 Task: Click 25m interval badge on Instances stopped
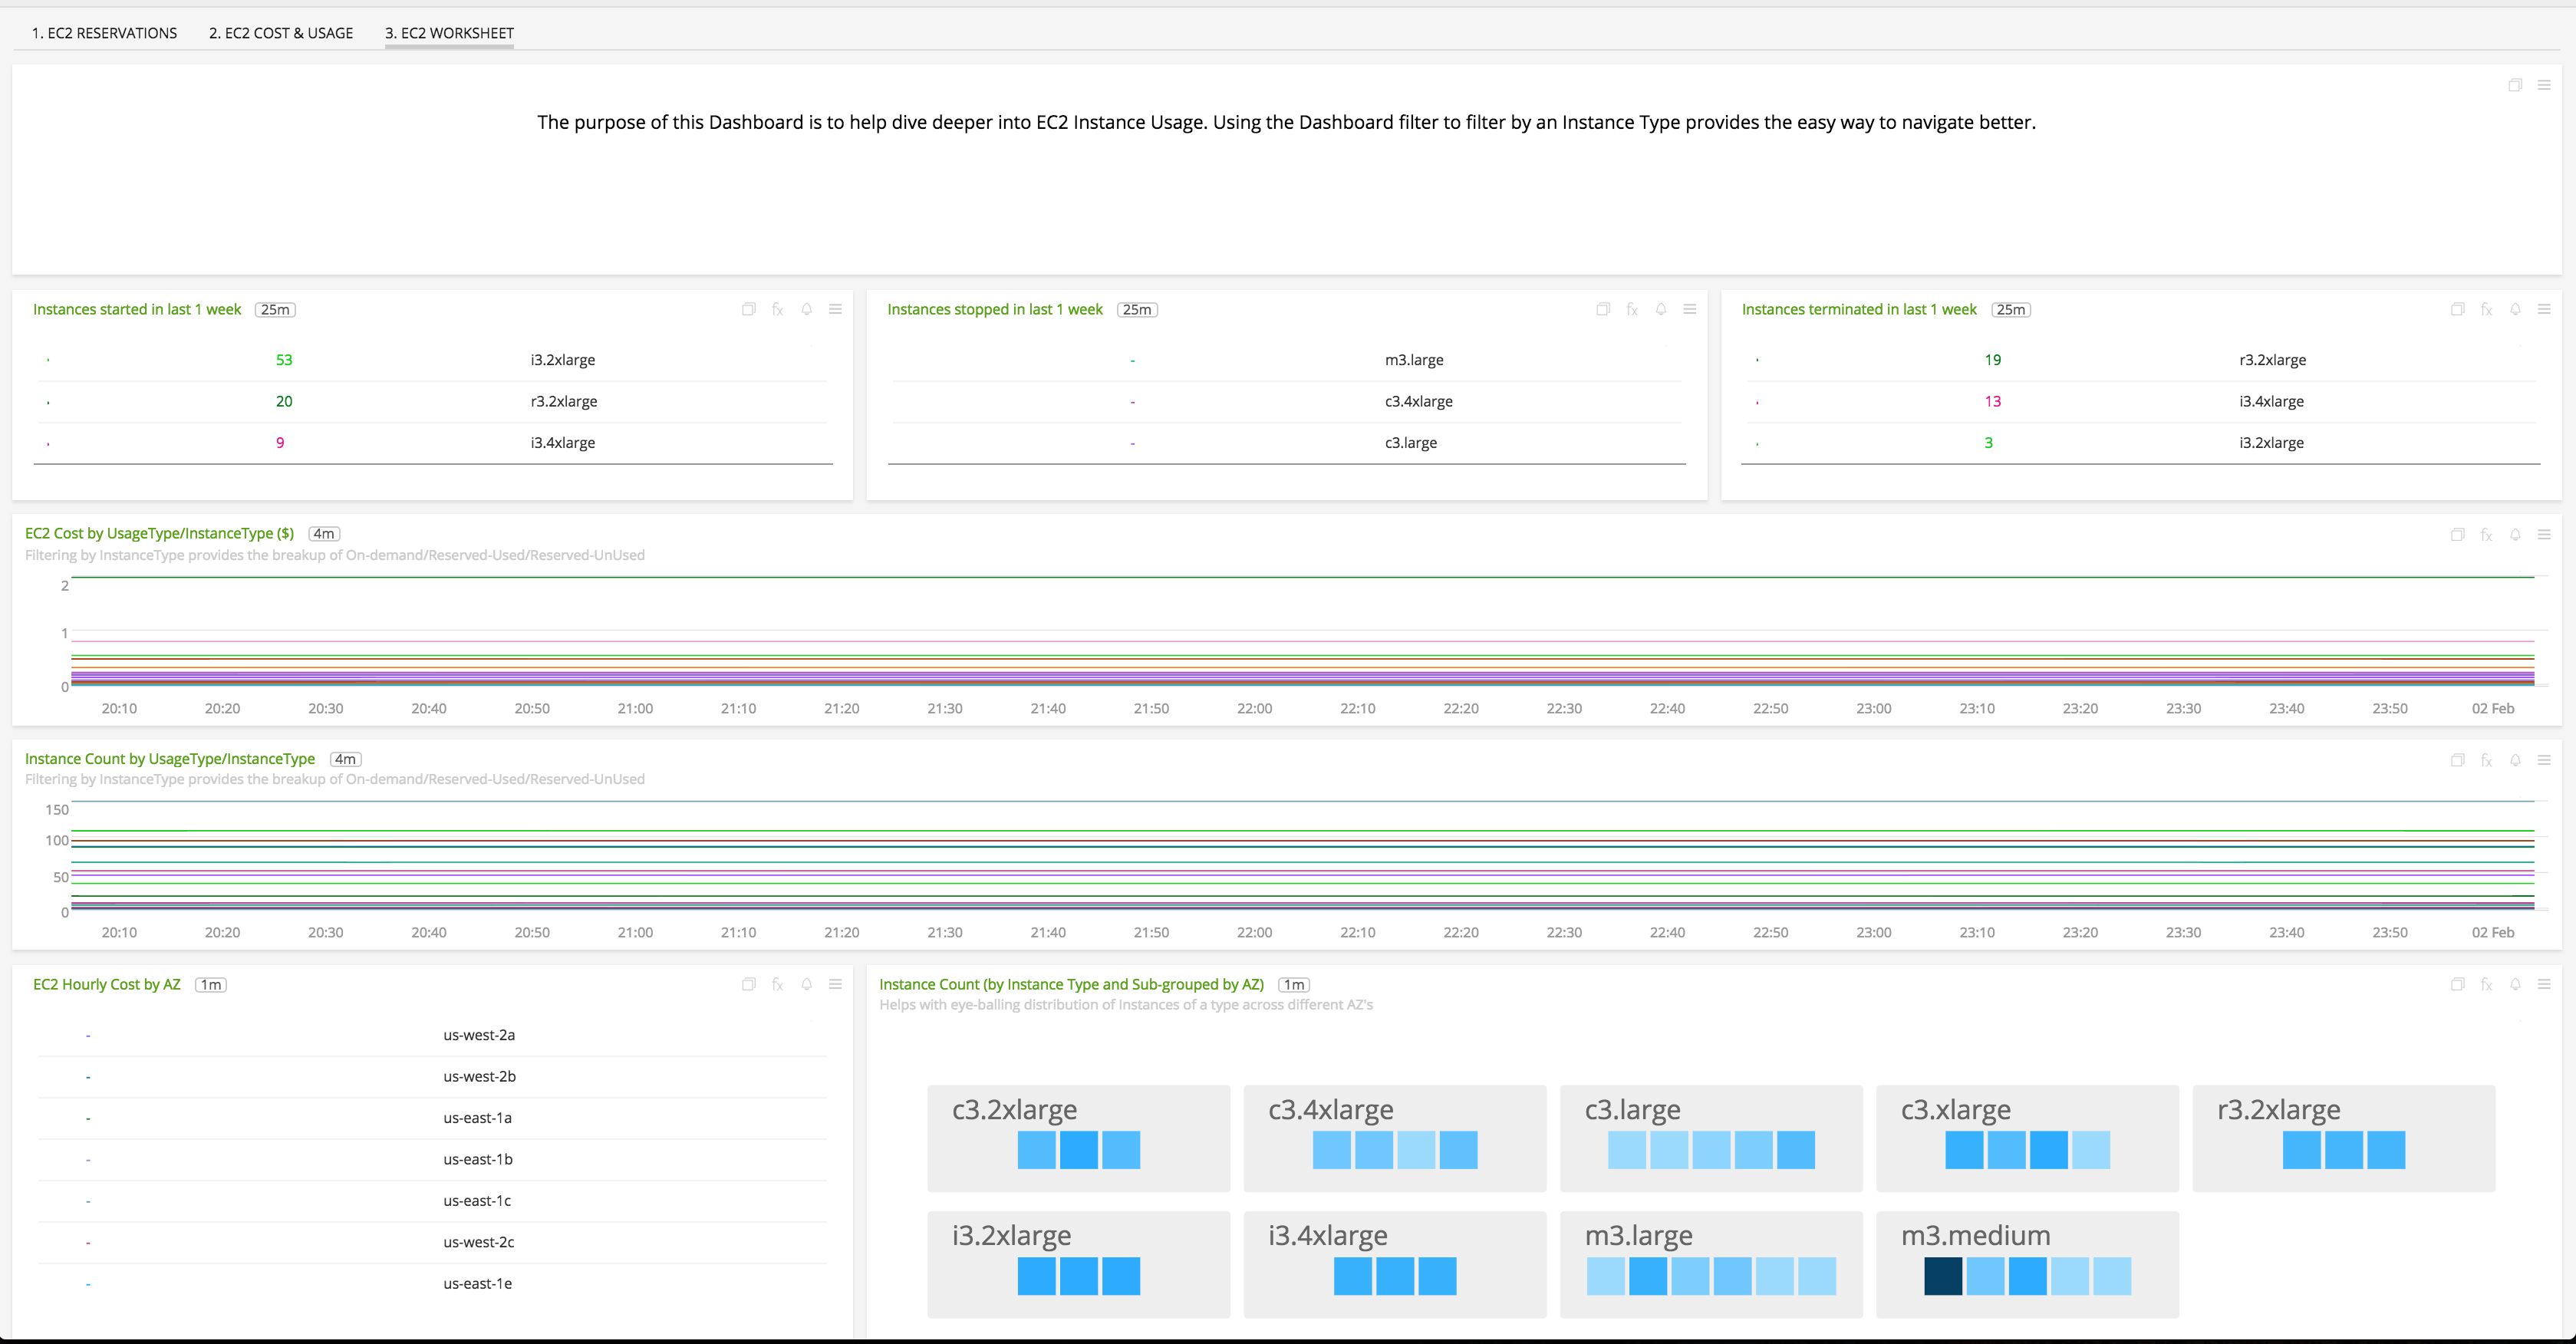[1136, 310]
